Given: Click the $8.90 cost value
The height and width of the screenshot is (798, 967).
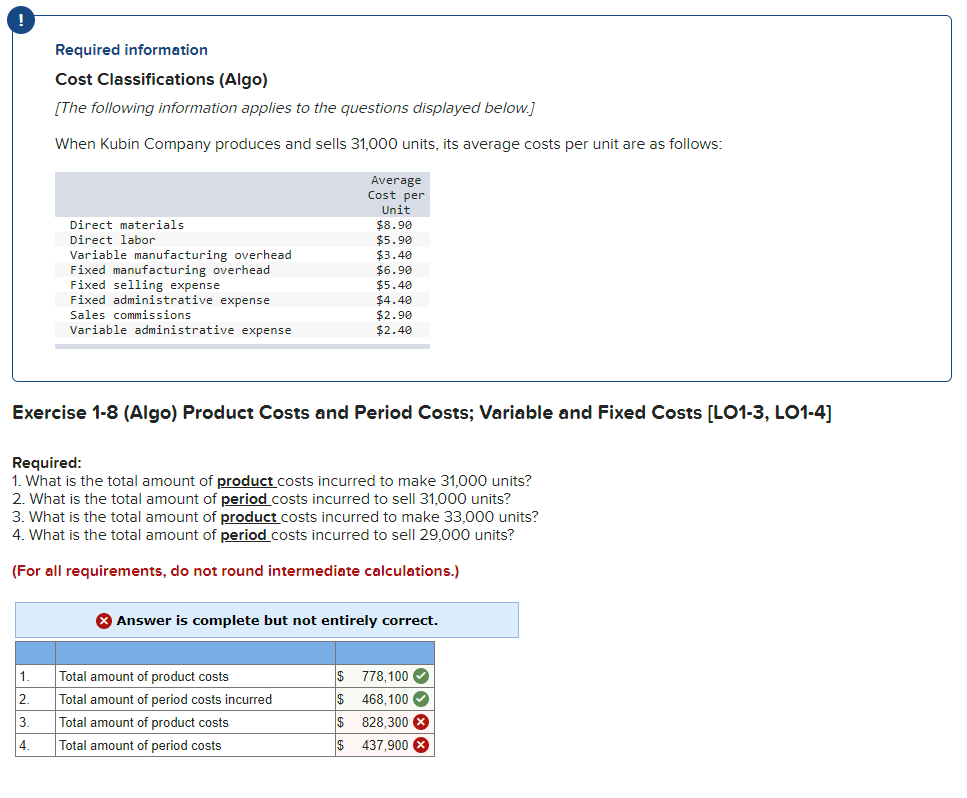Looking at the screenshot, I should 394,225.
